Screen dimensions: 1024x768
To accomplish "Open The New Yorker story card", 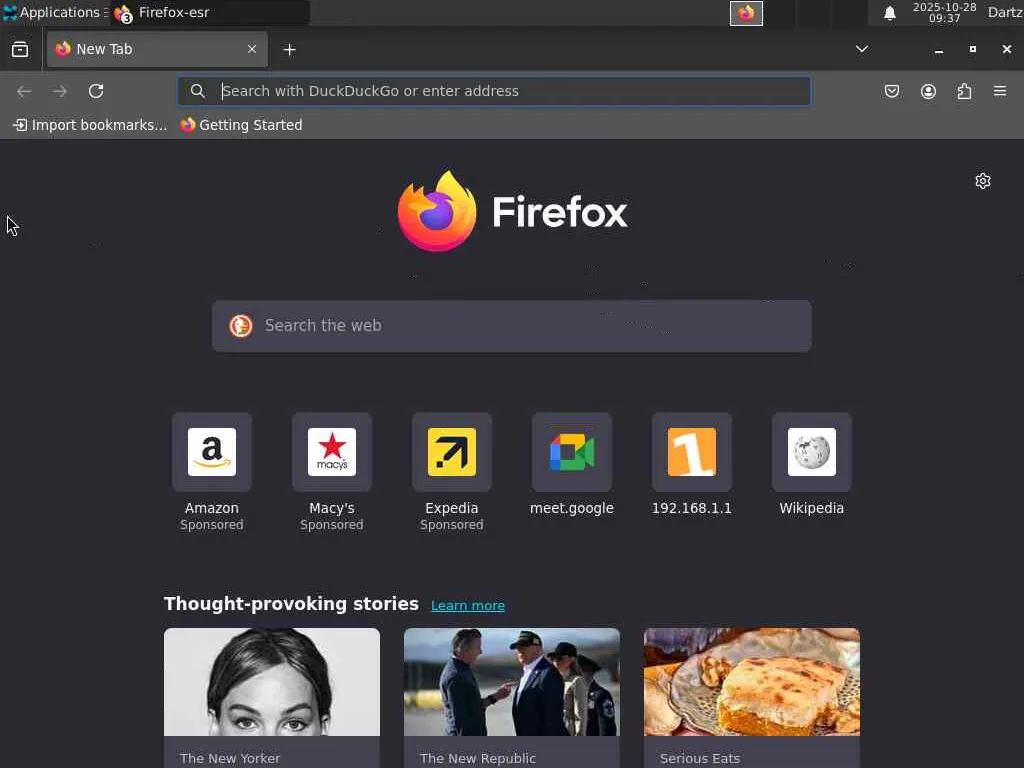I will tap(272, 697).
